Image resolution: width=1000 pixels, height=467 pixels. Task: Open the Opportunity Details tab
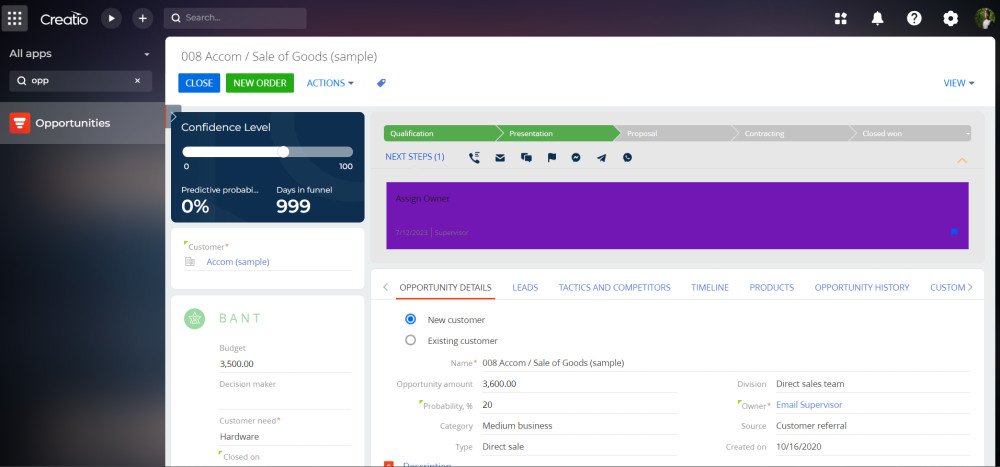pyautogui.click(x=445, y=288)
